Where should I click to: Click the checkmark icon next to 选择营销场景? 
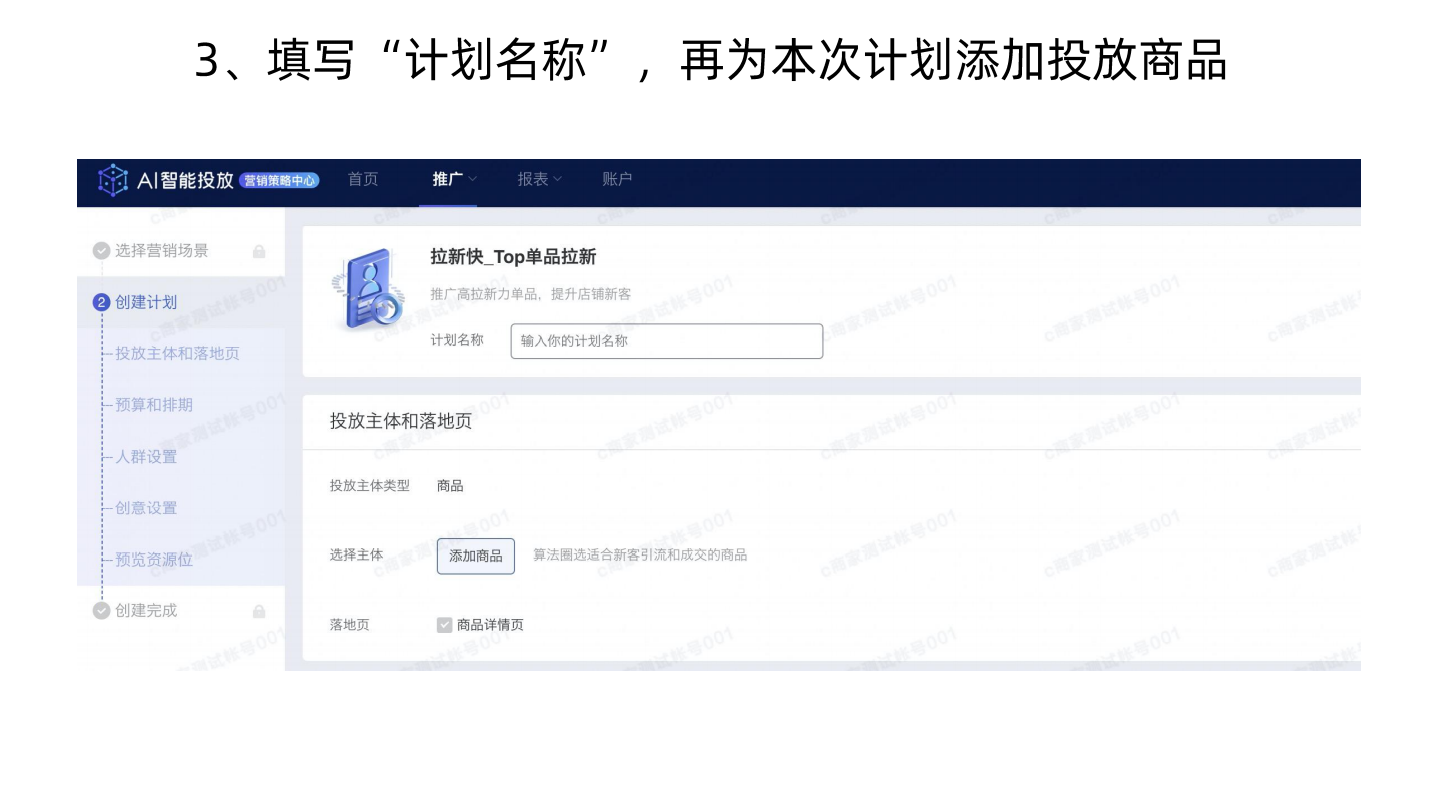click(x=101, y=251)
